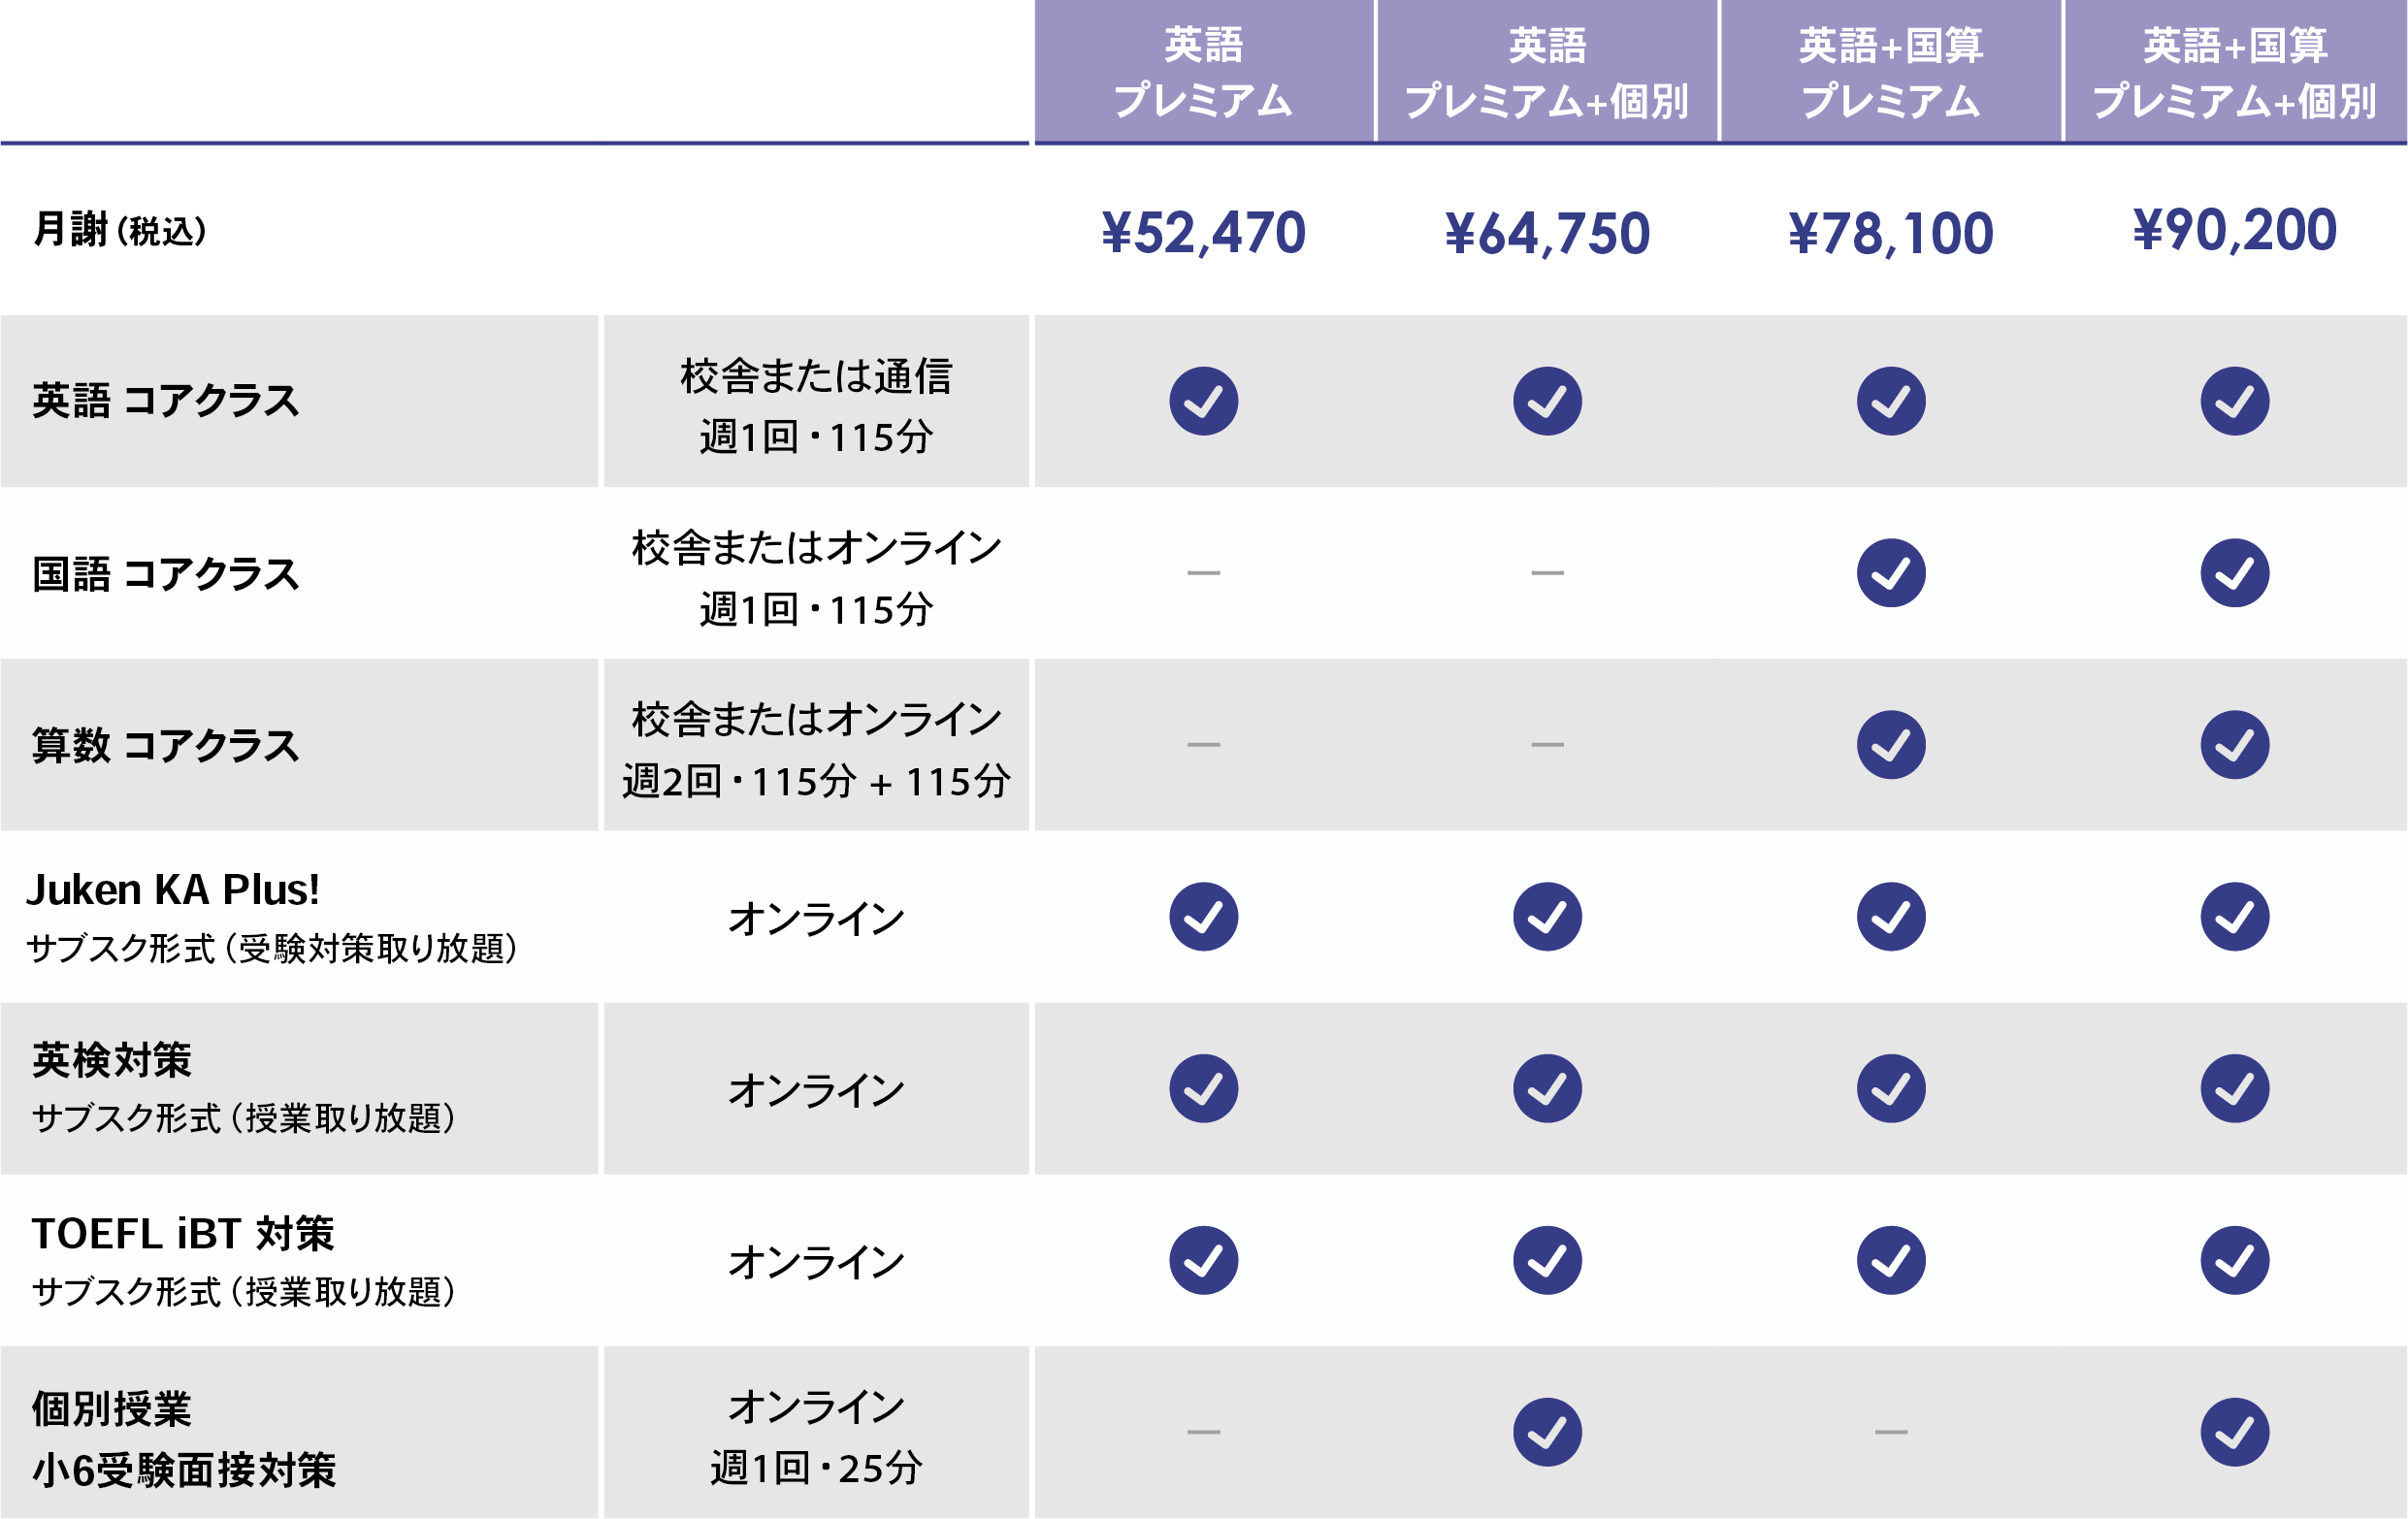Click 個別授業 checkmark under 英語+国算プレミアム+個別
The width and height of the screenshot is (2408, 1519).
tap(2234, 1432)
